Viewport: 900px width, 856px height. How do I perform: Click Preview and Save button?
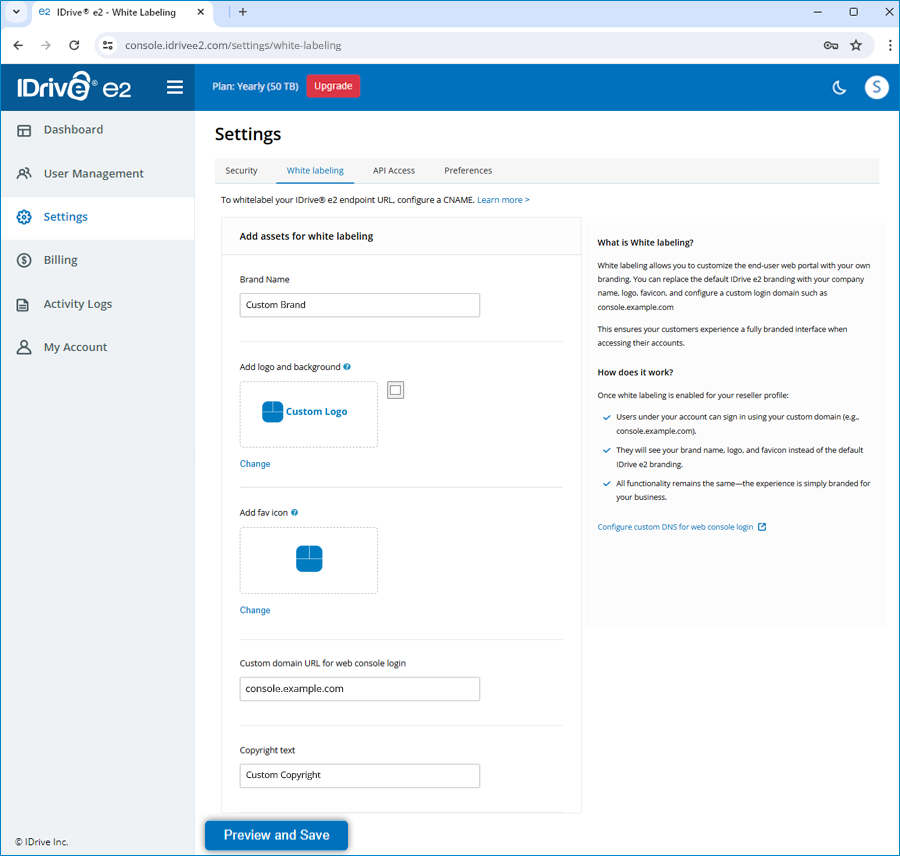tap(277, 835)
